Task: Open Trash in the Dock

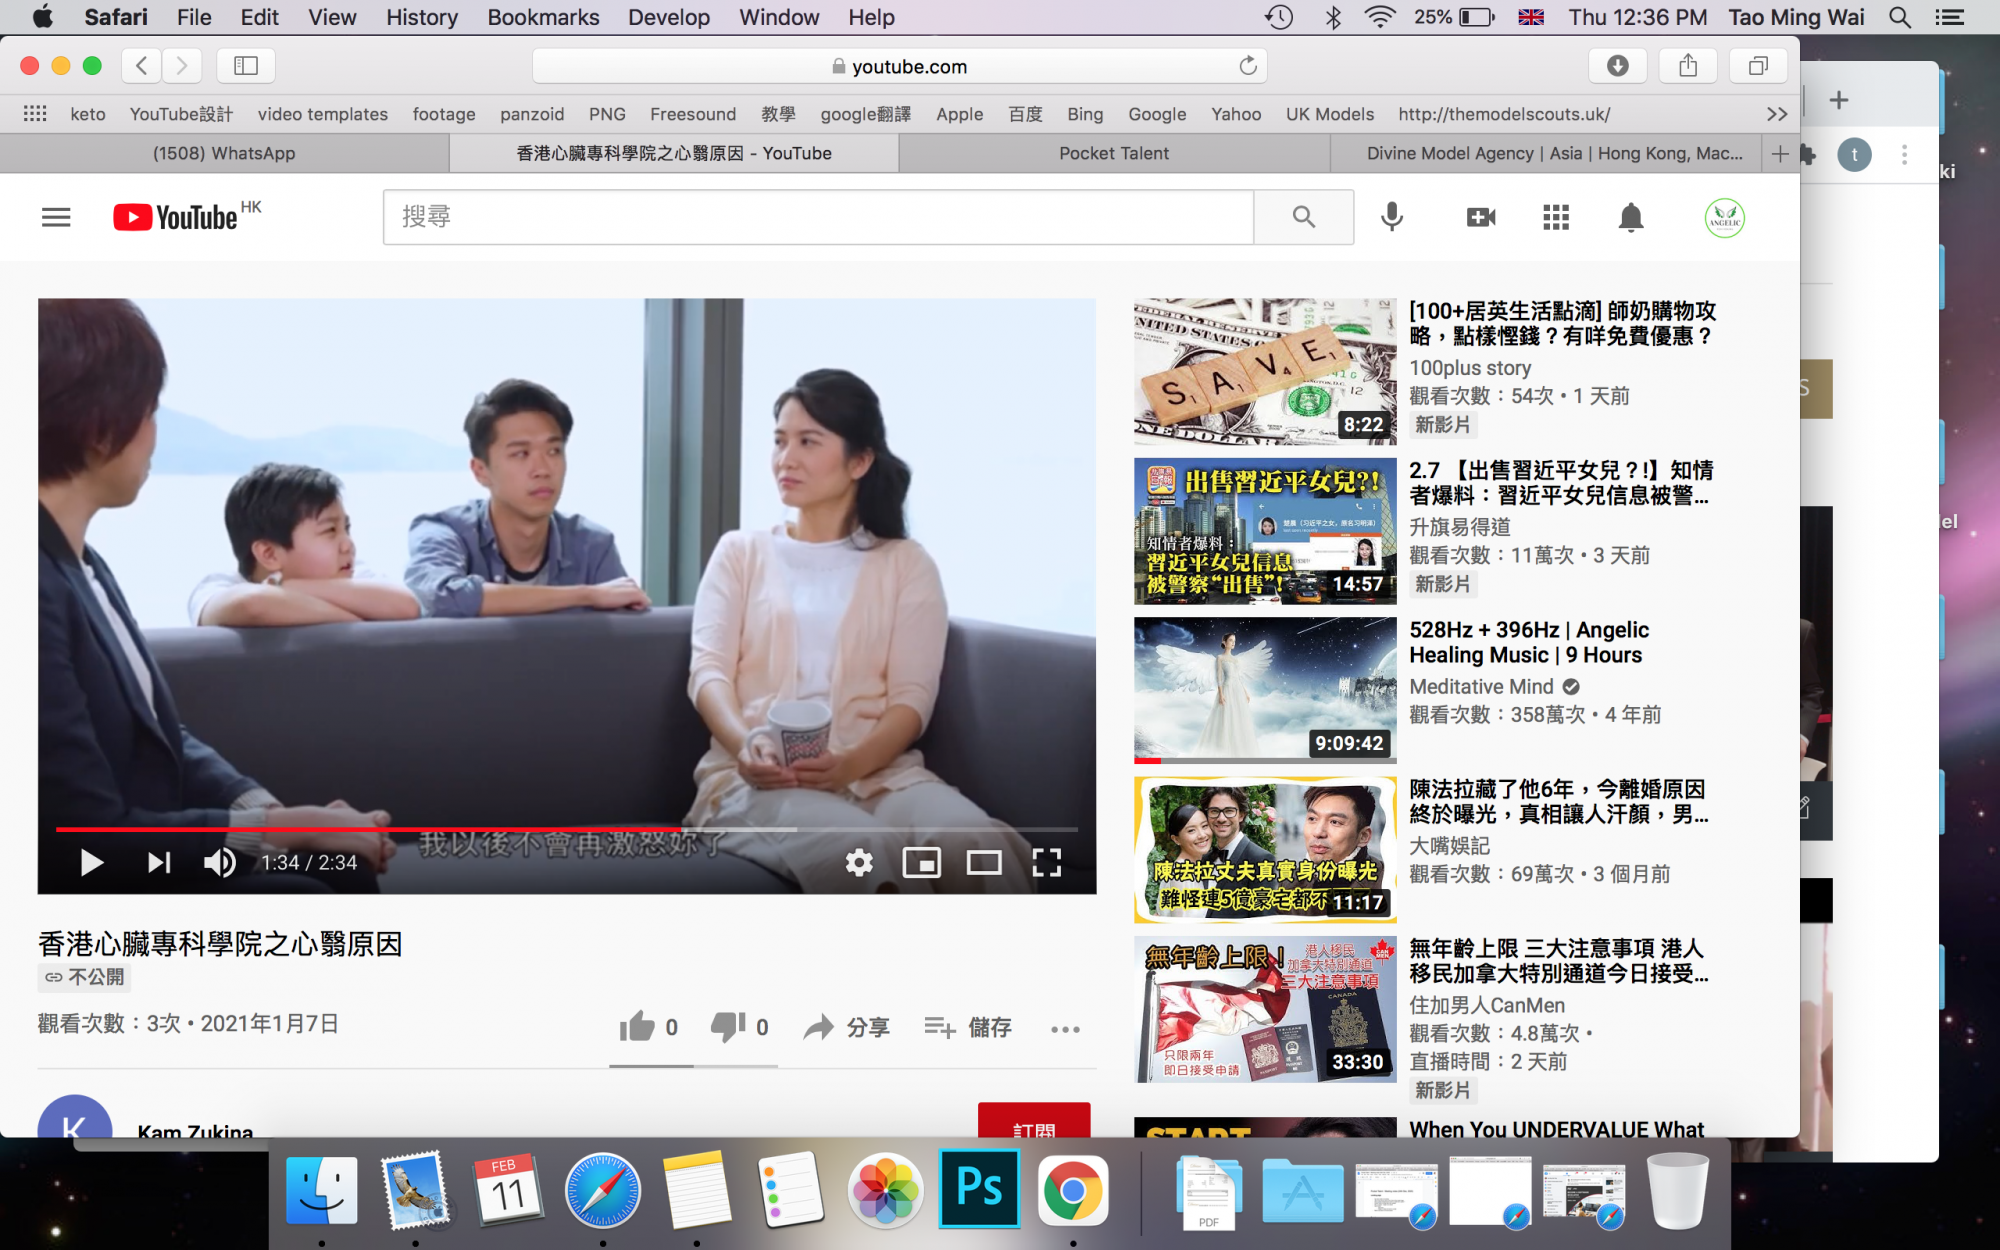Action: click(x=1677, y=1190)
